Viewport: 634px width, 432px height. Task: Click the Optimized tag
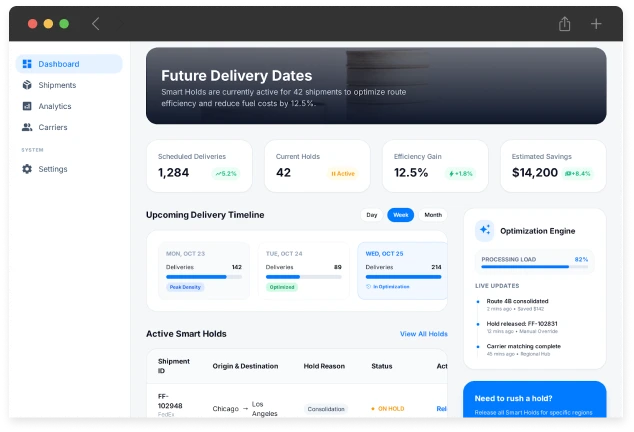pos(282,287)
